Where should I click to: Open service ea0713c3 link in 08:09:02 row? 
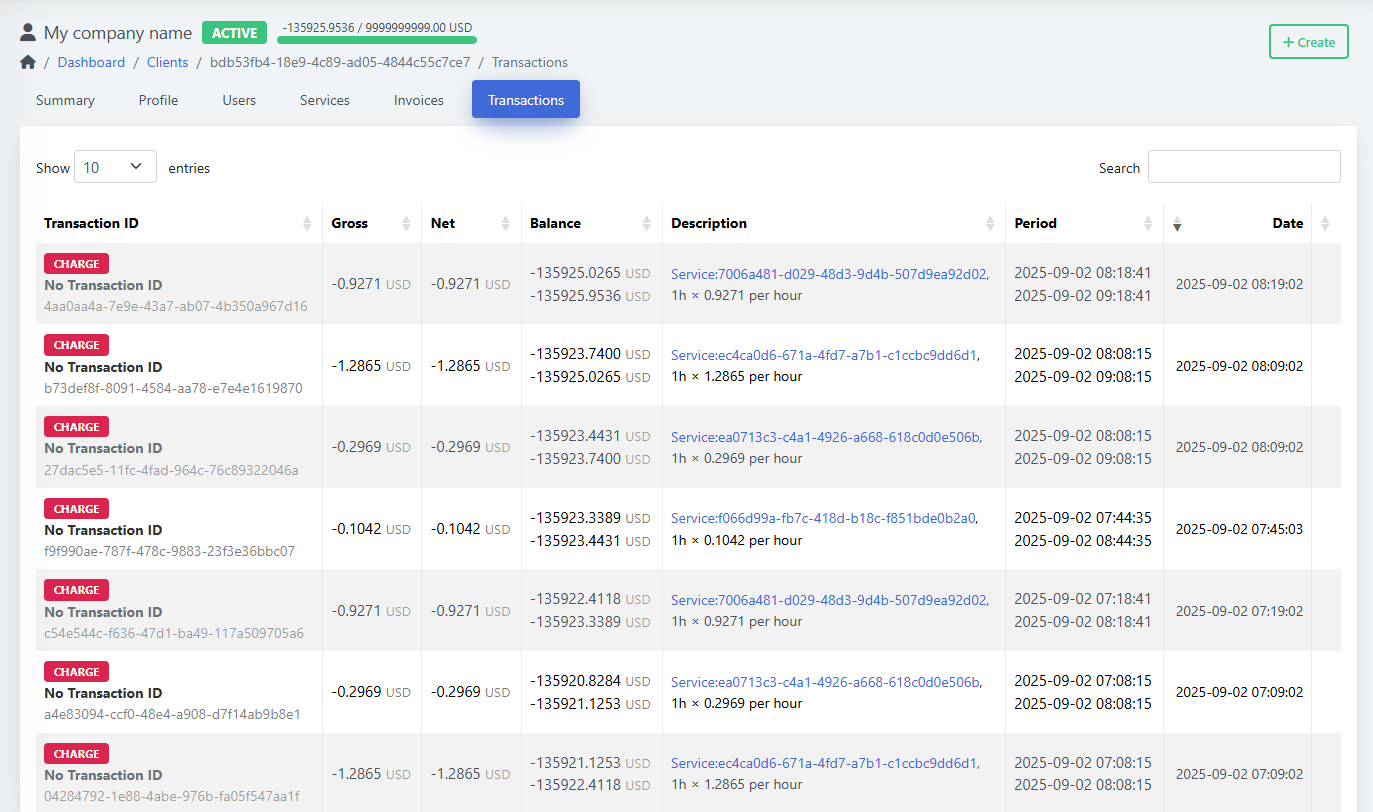coord(826,437)
